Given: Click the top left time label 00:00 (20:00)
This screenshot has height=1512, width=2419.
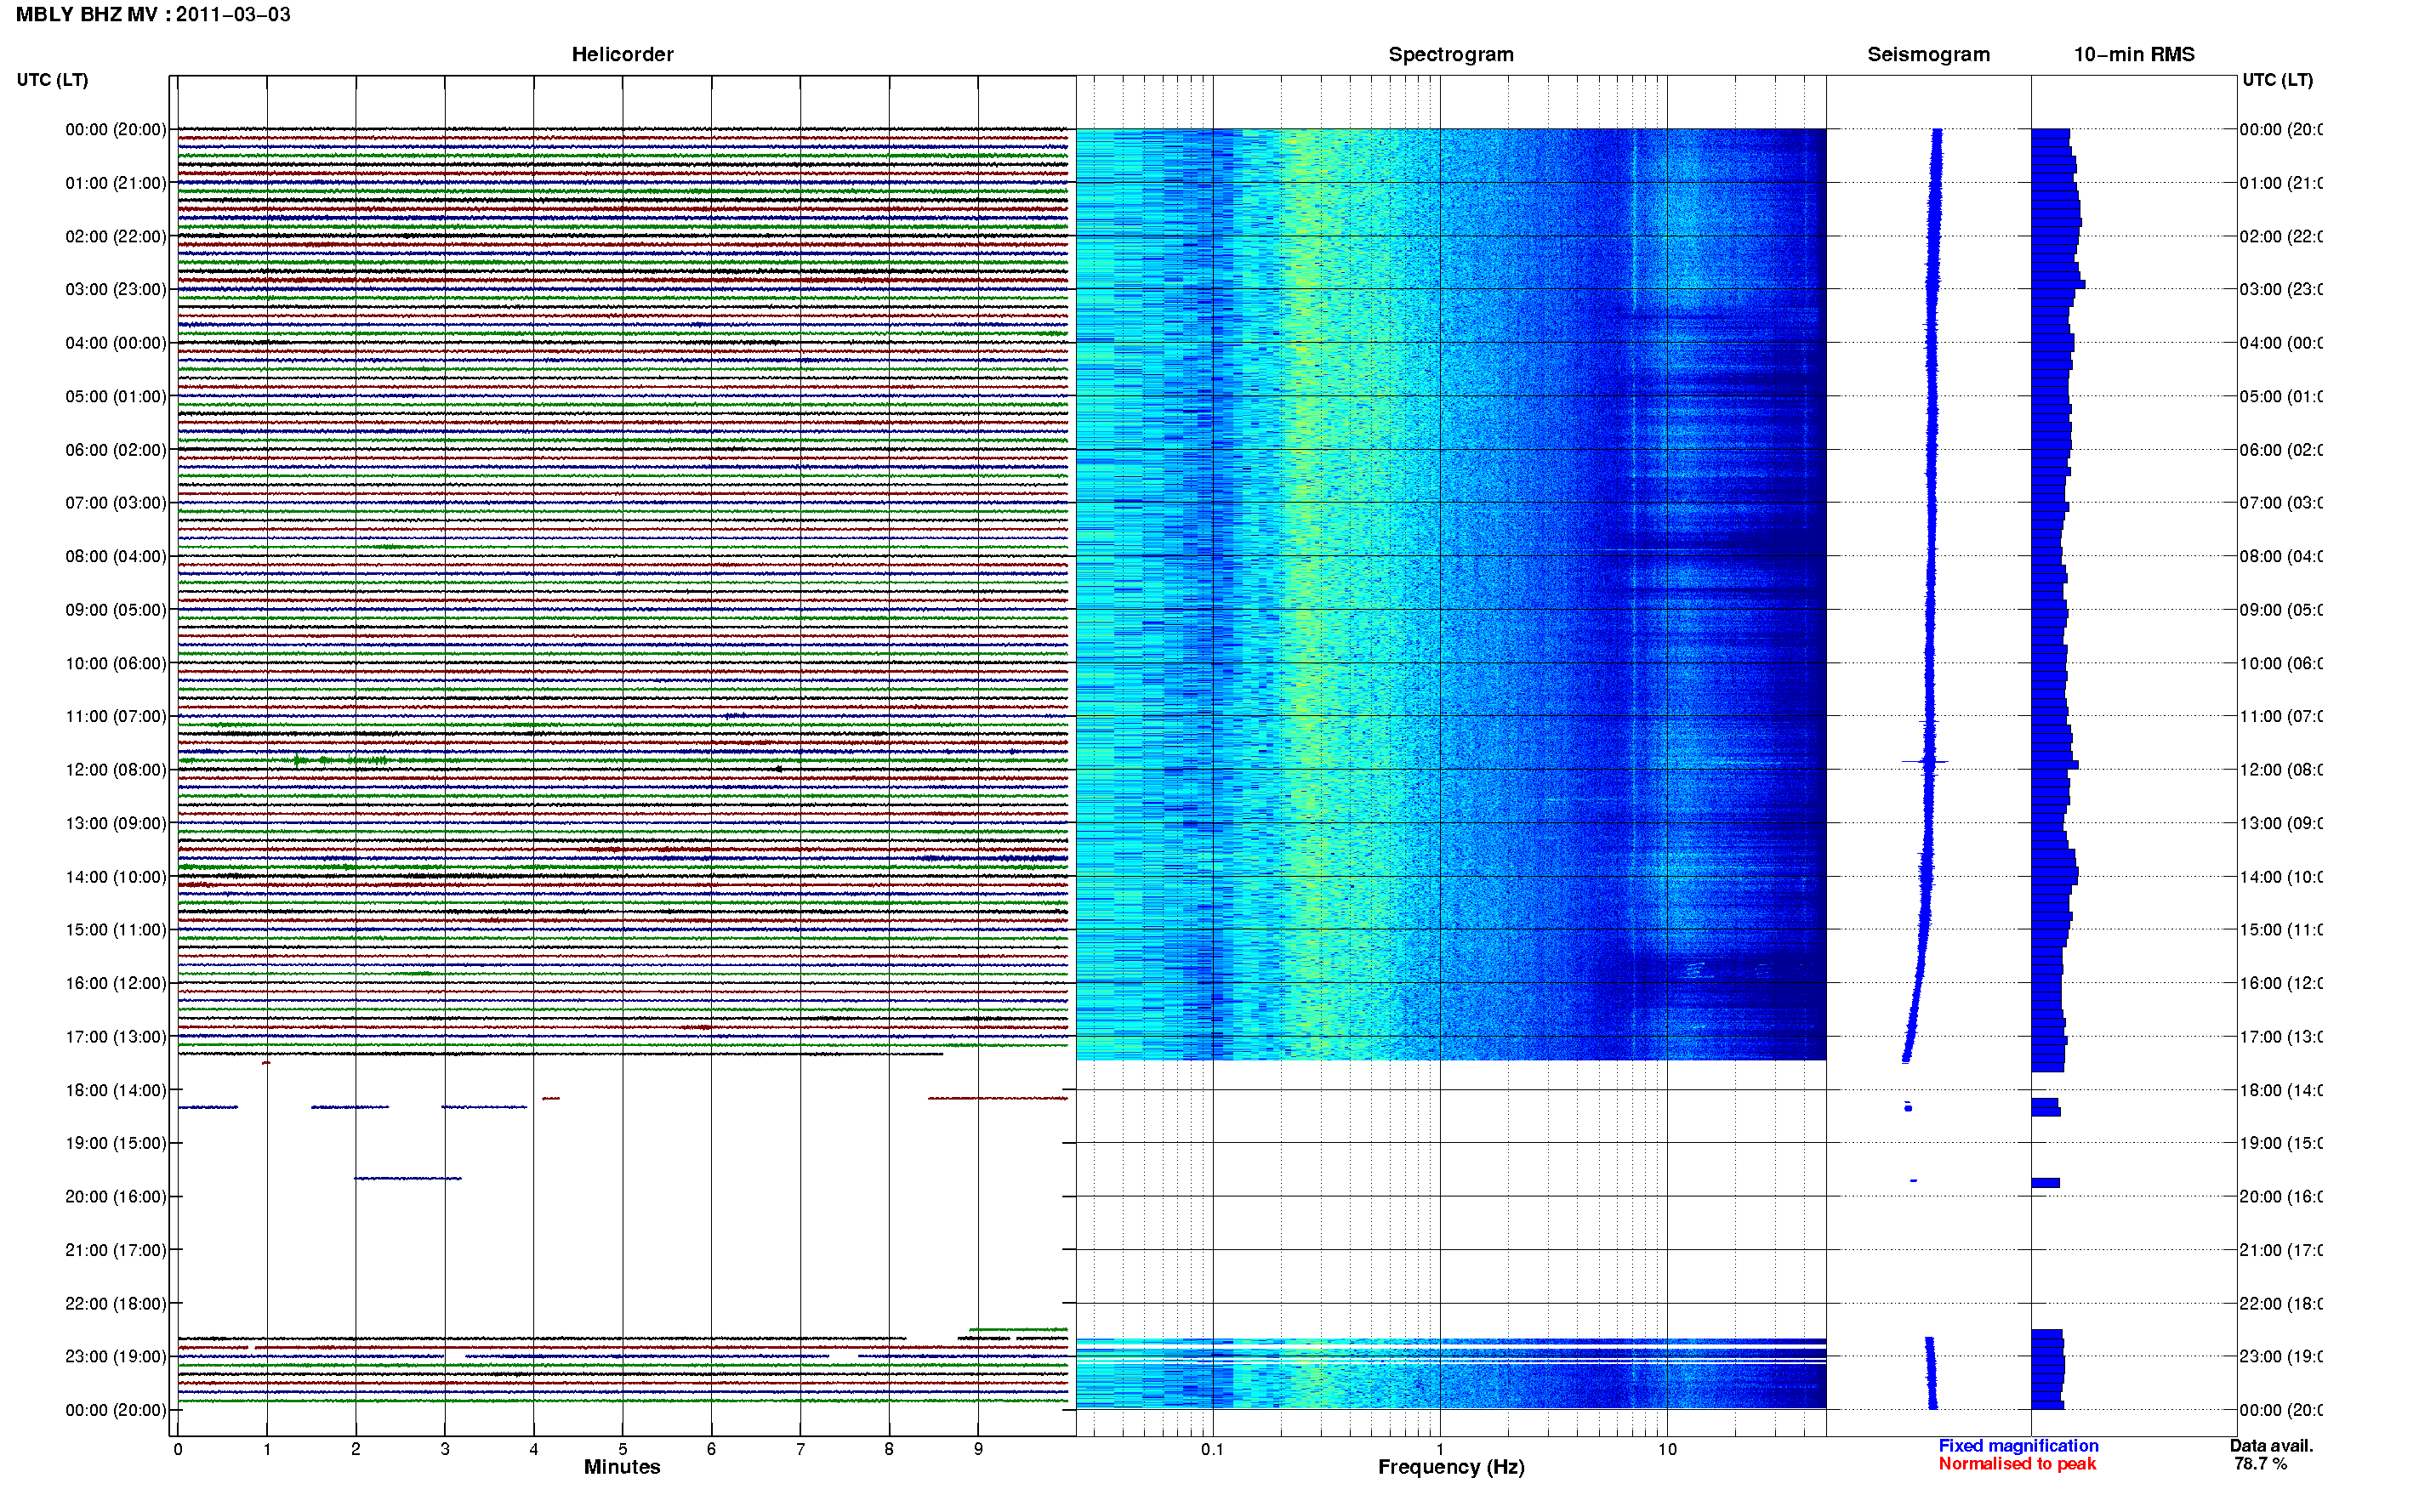Looking at the screenshot, I should 116,129.
